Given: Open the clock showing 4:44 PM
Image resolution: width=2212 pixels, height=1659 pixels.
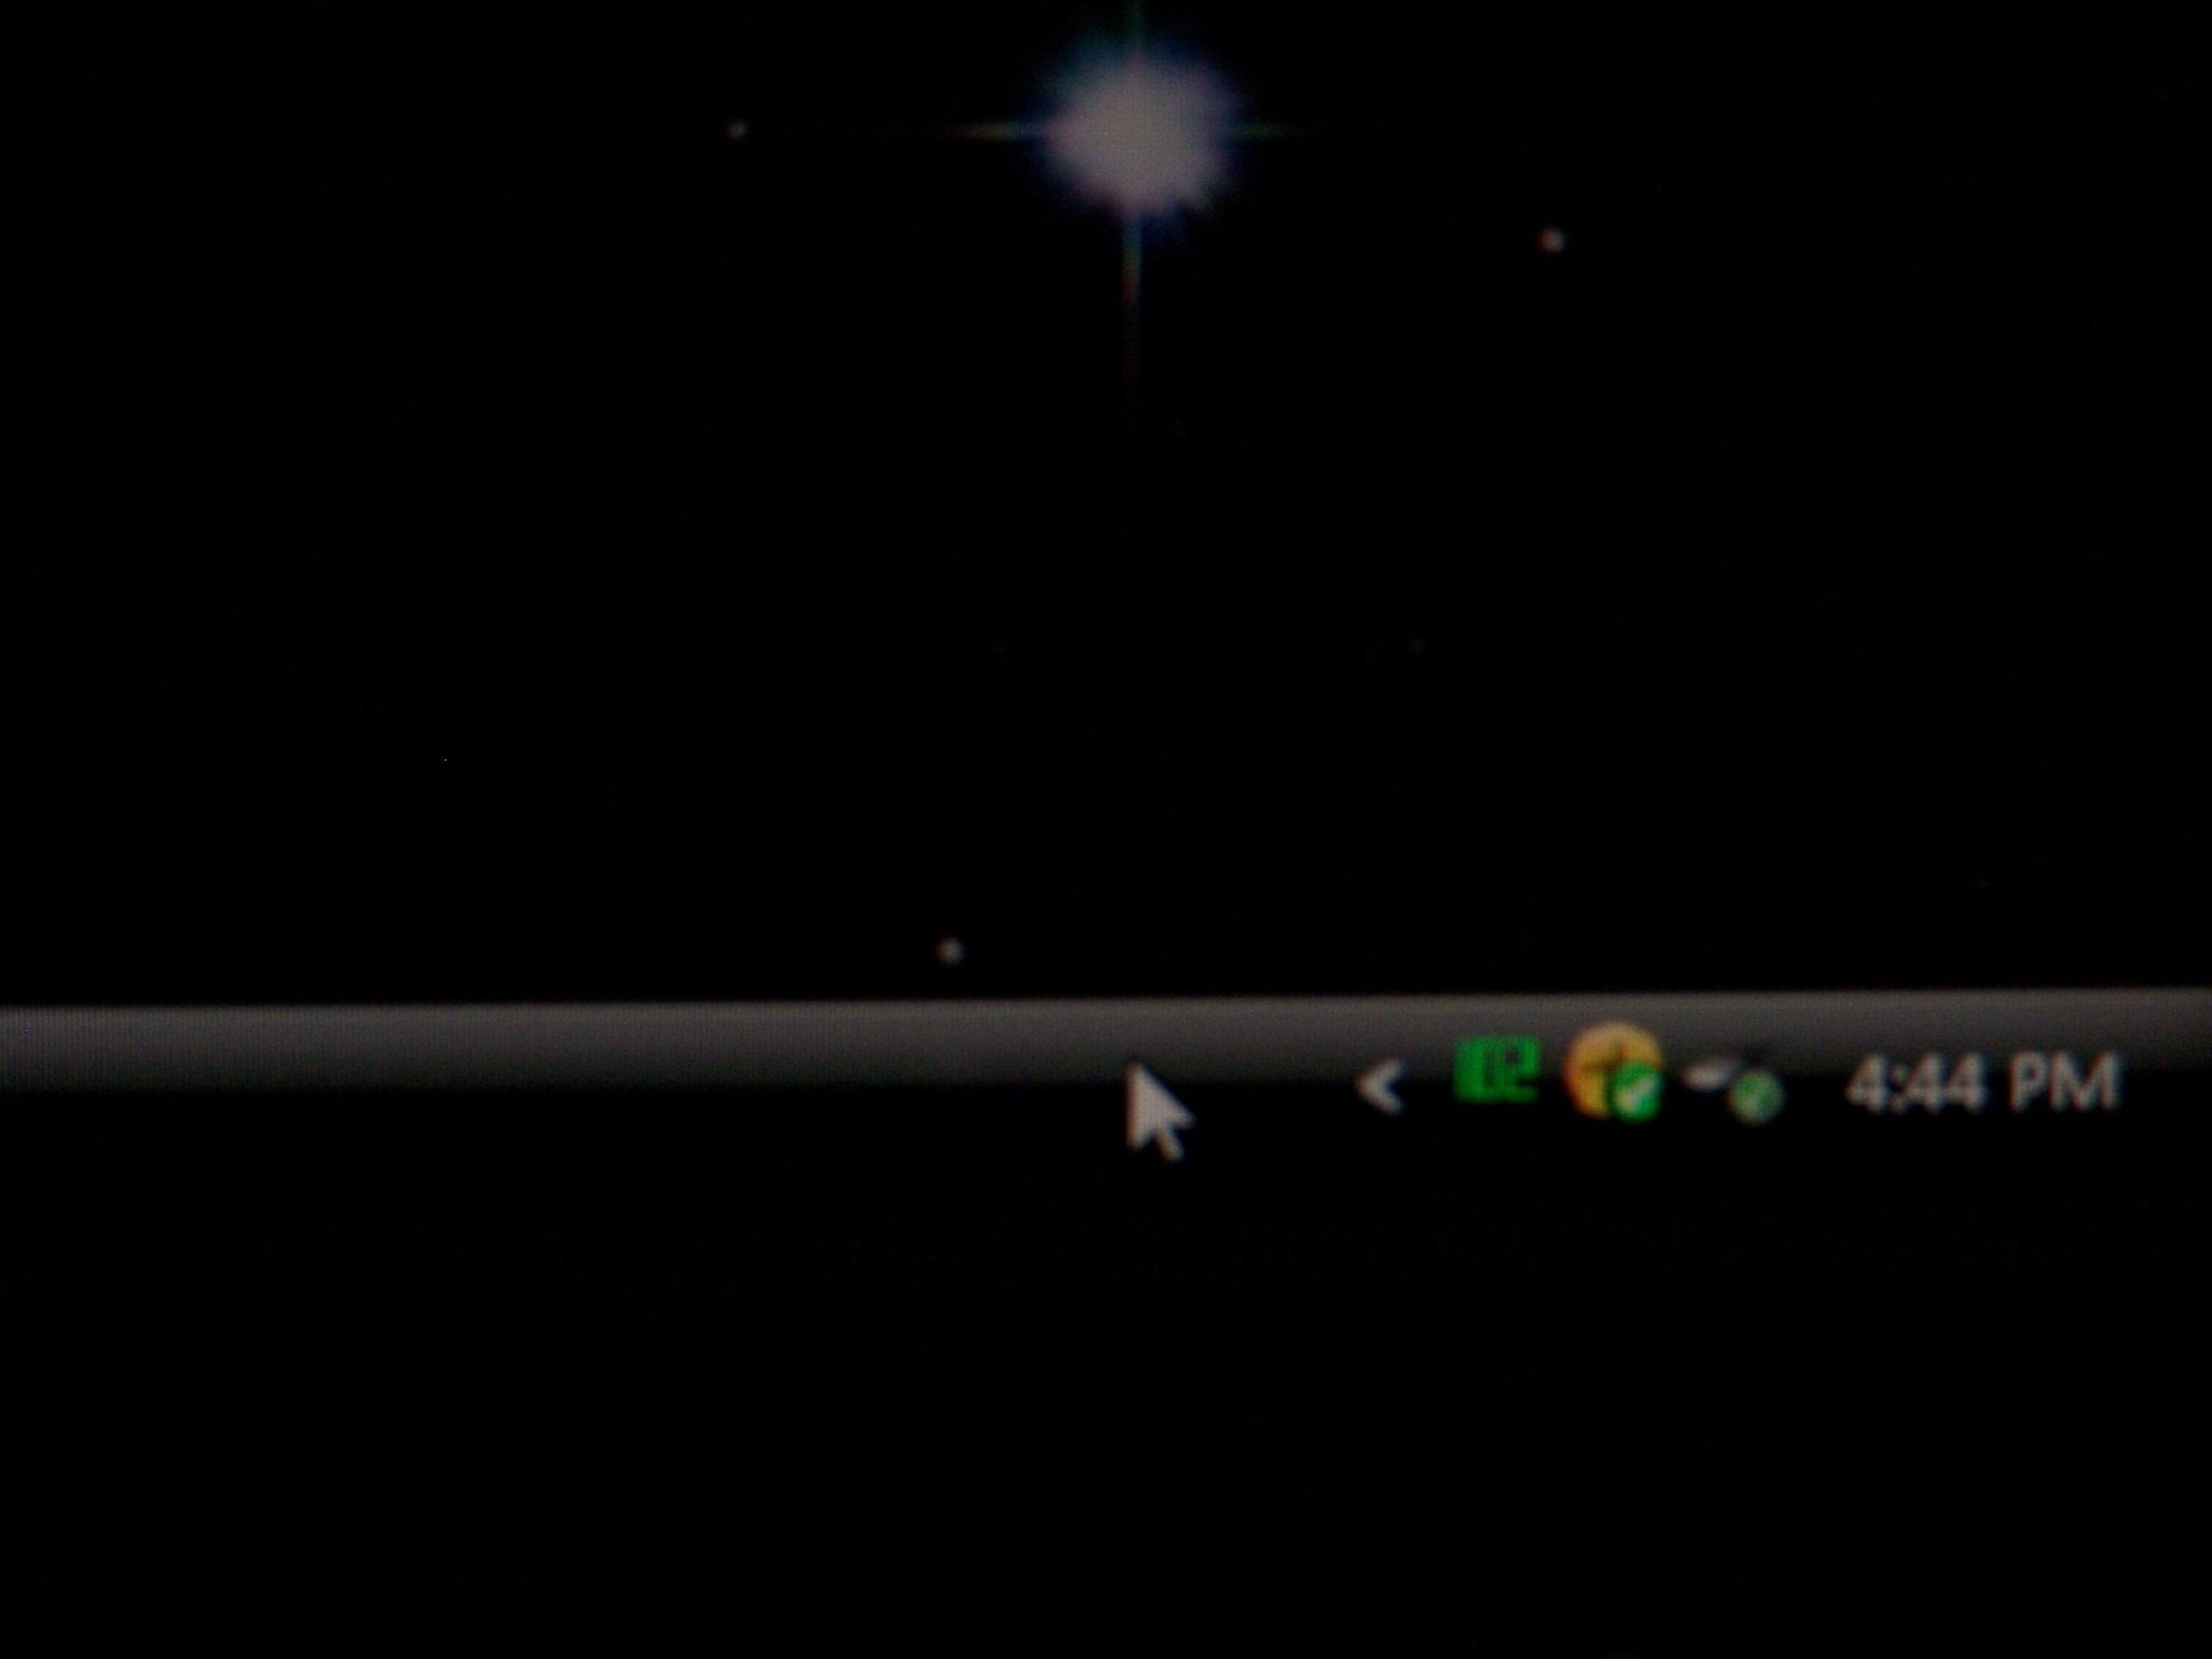Looking at the screenshot, I should (1981, 1084).
